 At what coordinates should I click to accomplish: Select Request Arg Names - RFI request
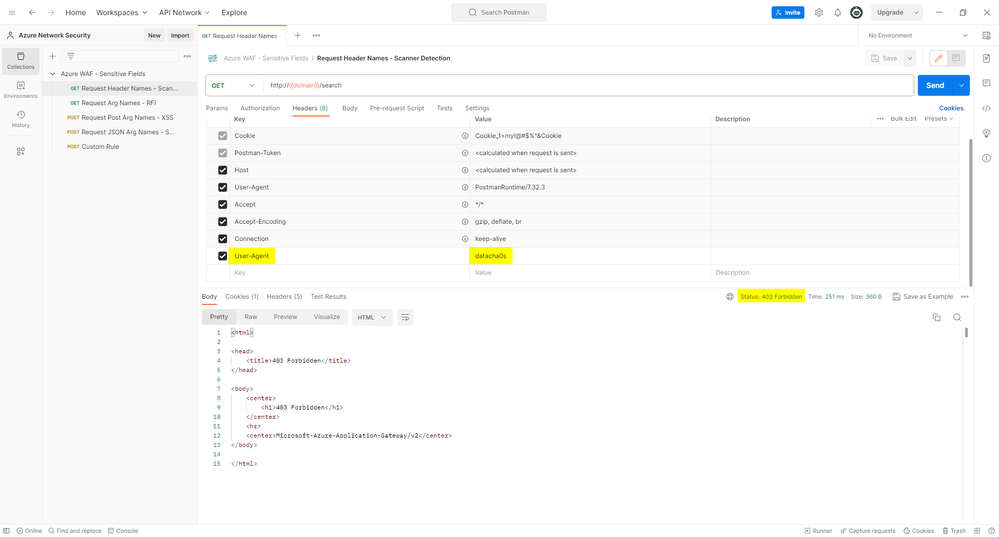119,103
